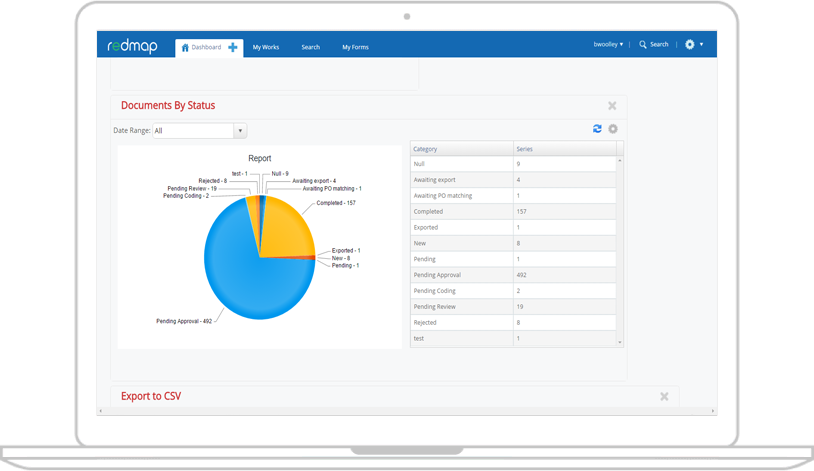The height and width of the screenshot is (471, 814).
Task: Click the table scrollbar down arrow
Action: pos(620,342)
